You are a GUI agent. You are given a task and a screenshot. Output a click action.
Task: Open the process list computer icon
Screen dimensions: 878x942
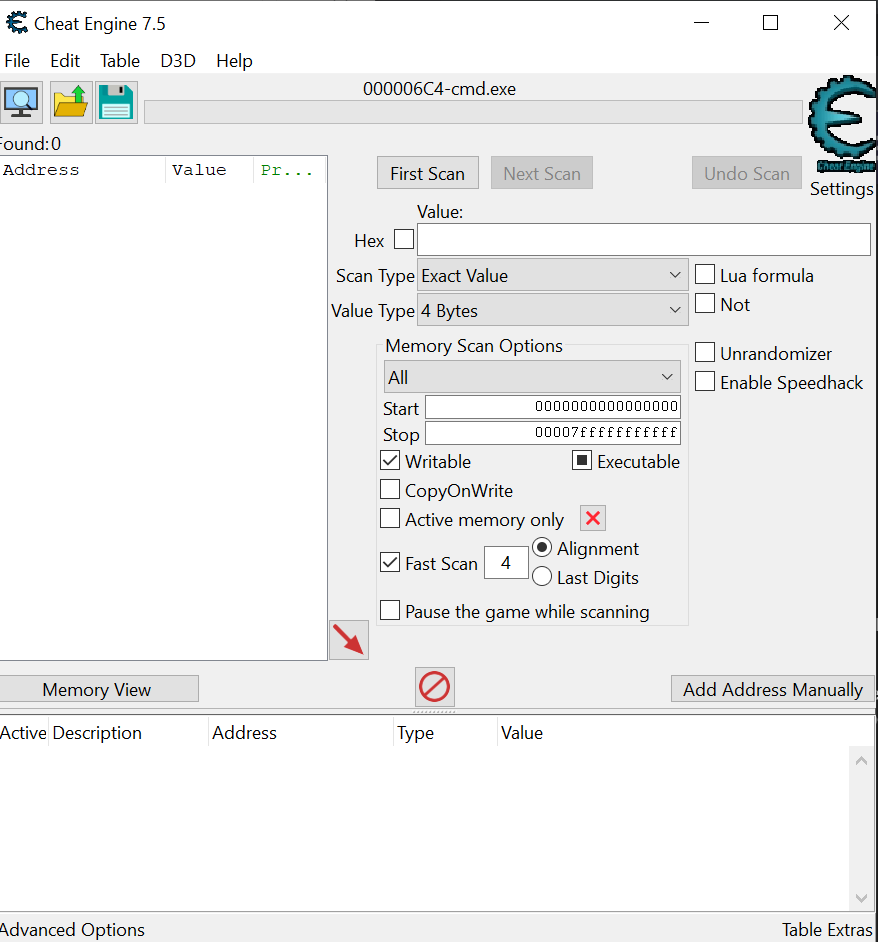click(21, 102)
